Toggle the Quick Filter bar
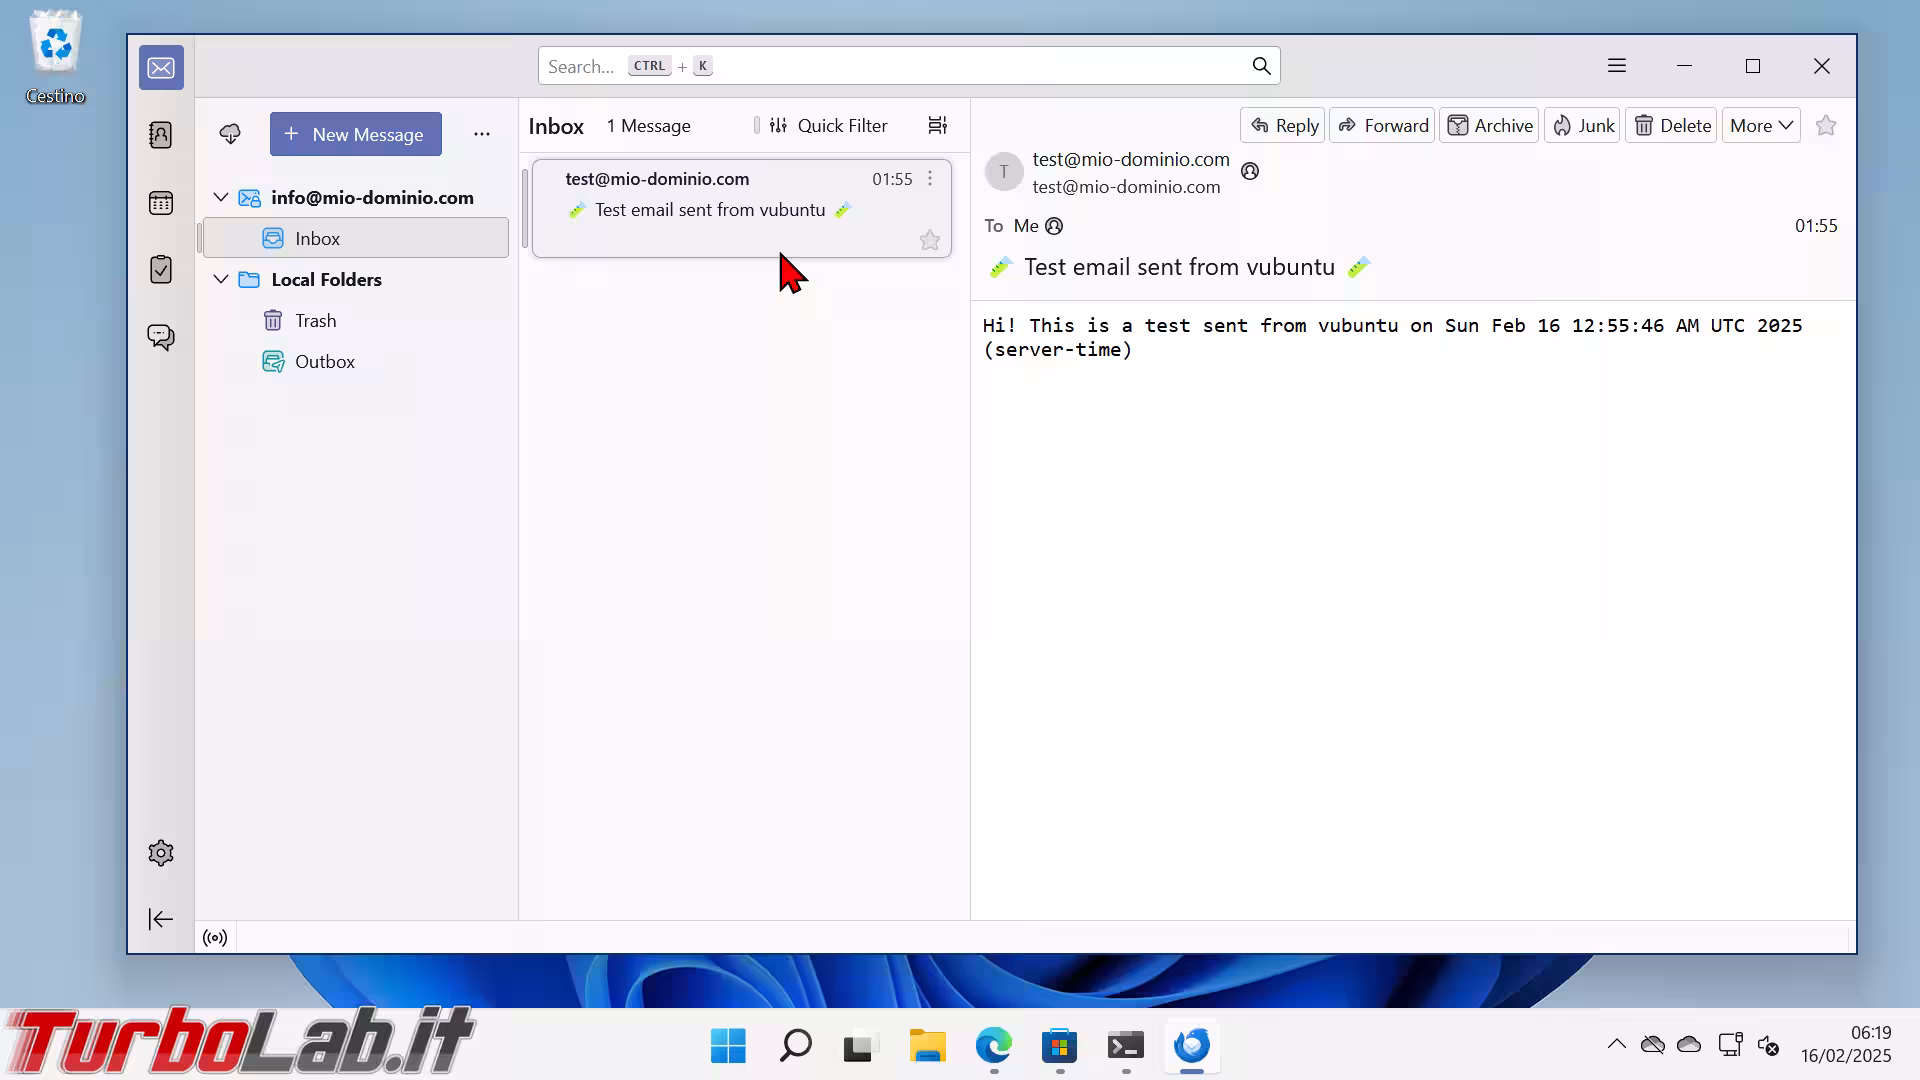Viewport: 1920px width, 1080px height. coord(828,125)
